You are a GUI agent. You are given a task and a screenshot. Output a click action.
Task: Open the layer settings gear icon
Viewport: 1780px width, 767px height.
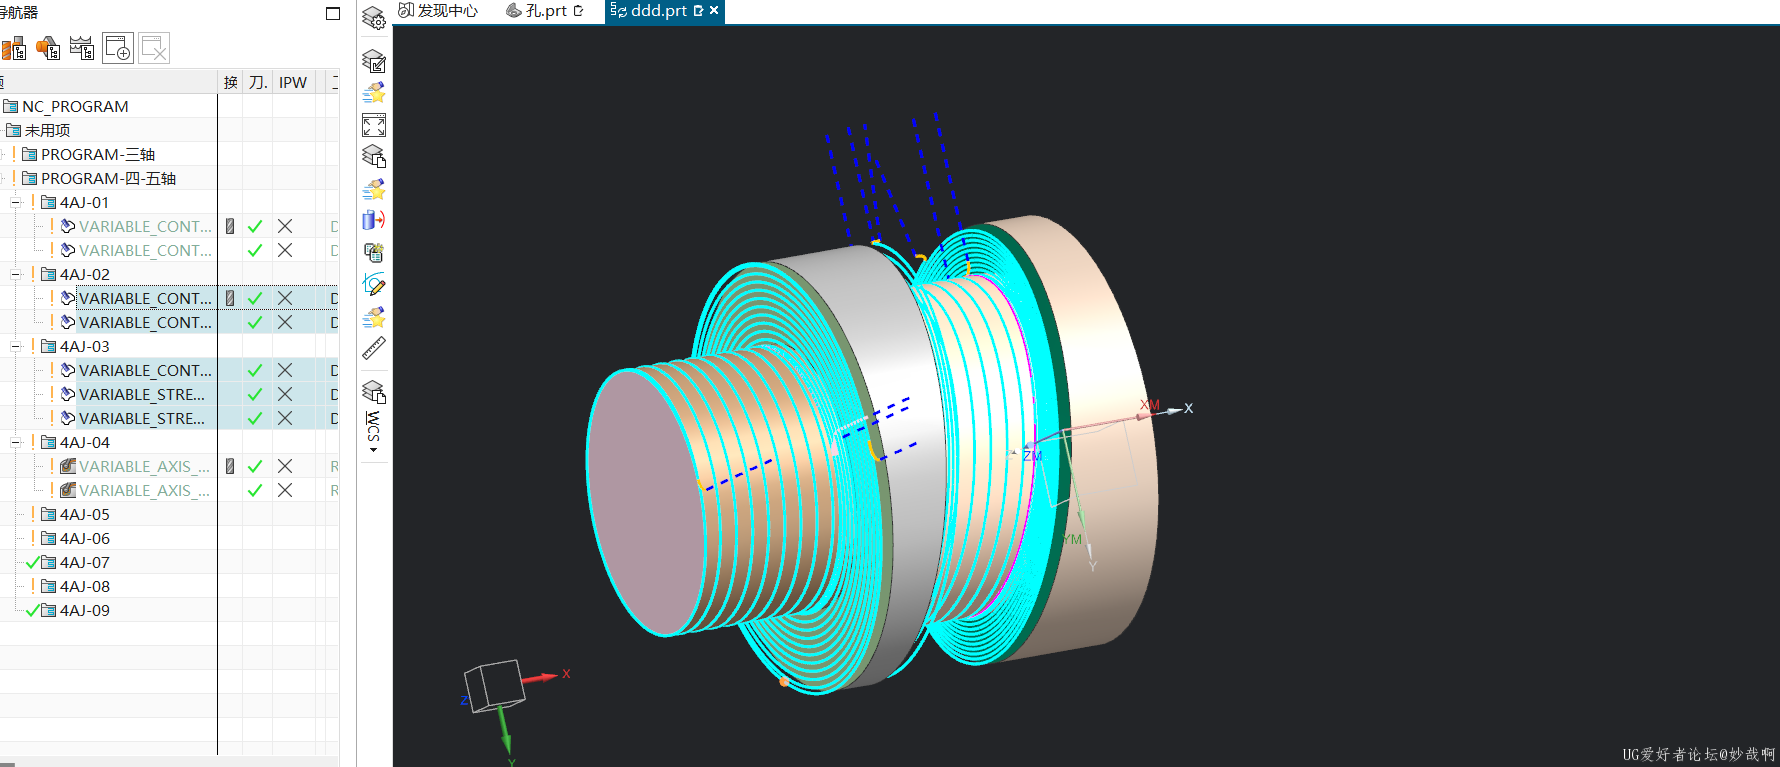coord(374,18)
